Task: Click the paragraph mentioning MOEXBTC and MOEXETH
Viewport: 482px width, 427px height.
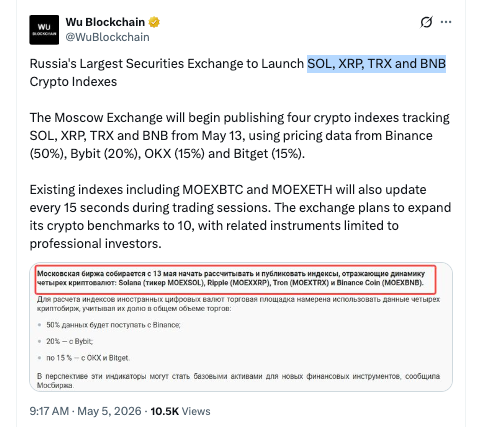Action: pos(240,217)
